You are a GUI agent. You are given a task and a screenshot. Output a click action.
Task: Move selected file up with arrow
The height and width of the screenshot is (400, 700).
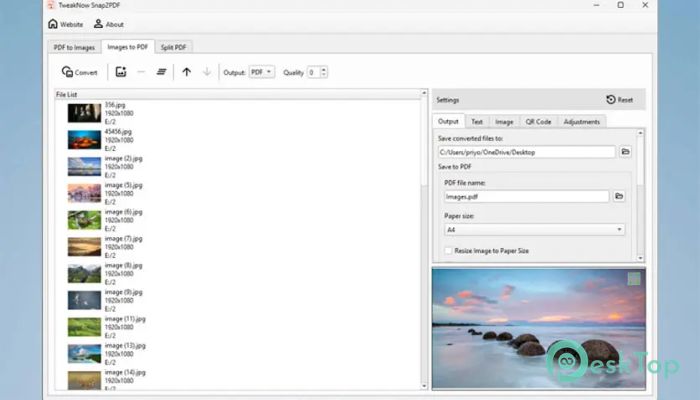[187, 72]
